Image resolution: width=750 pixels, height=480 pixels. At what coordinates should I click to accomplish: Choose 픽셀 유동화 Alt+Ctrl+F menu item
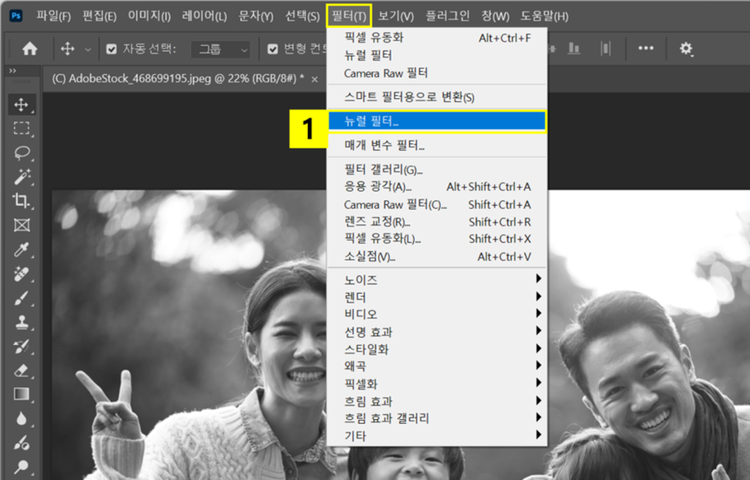(437, 38)
